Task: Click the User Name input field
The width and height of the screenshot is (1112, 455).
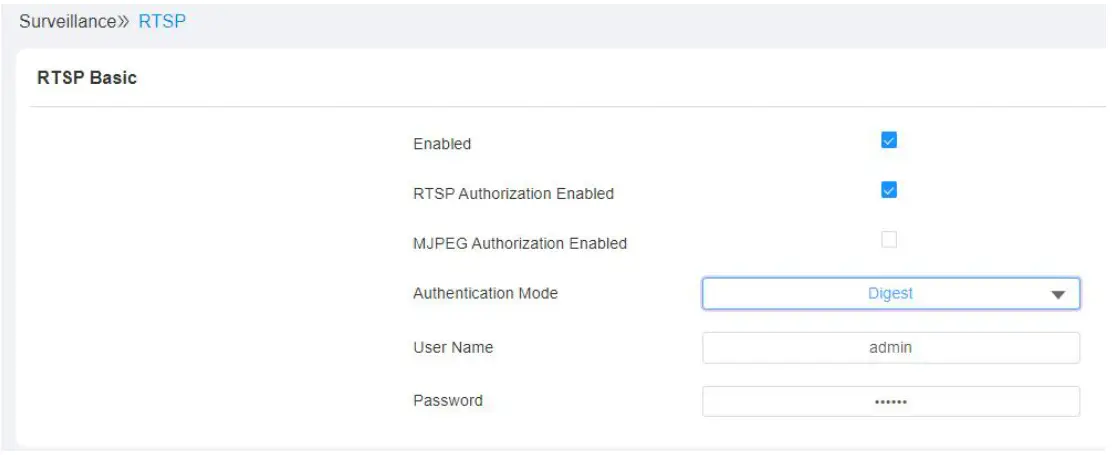Action: click(x=890, y=348)
